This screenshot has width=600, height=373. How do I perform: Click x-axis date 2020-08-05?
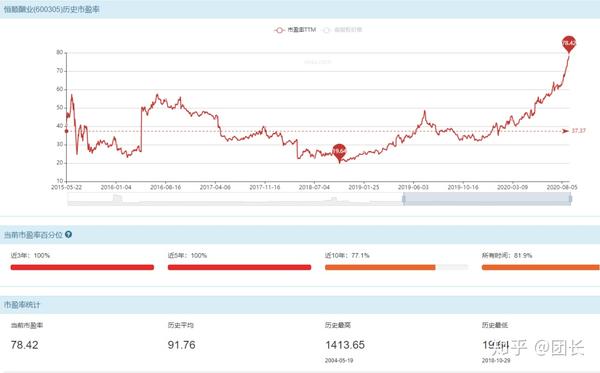coord(562,187)
